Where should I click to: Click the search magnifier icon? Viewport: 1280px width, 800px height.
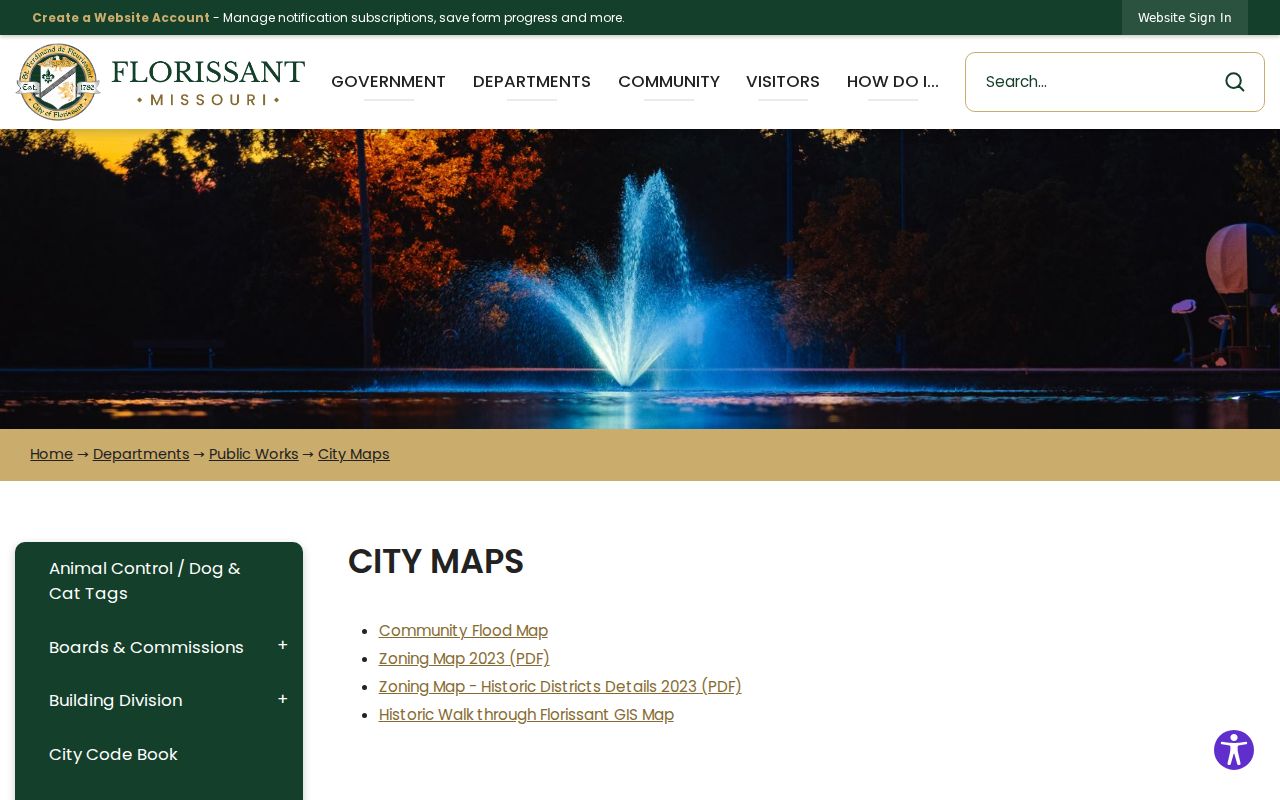(x=1235, y=82)
